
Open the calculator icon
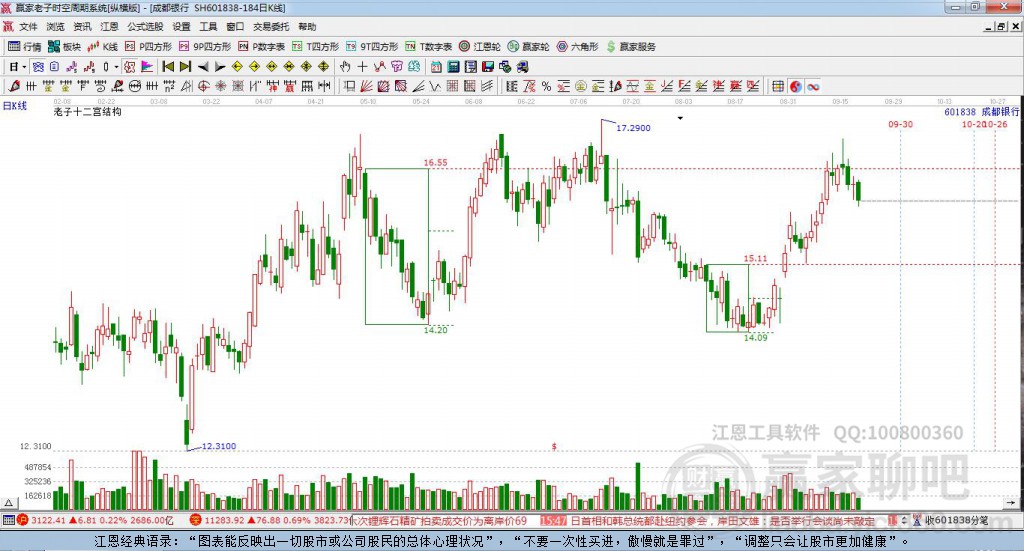point(453,67)
